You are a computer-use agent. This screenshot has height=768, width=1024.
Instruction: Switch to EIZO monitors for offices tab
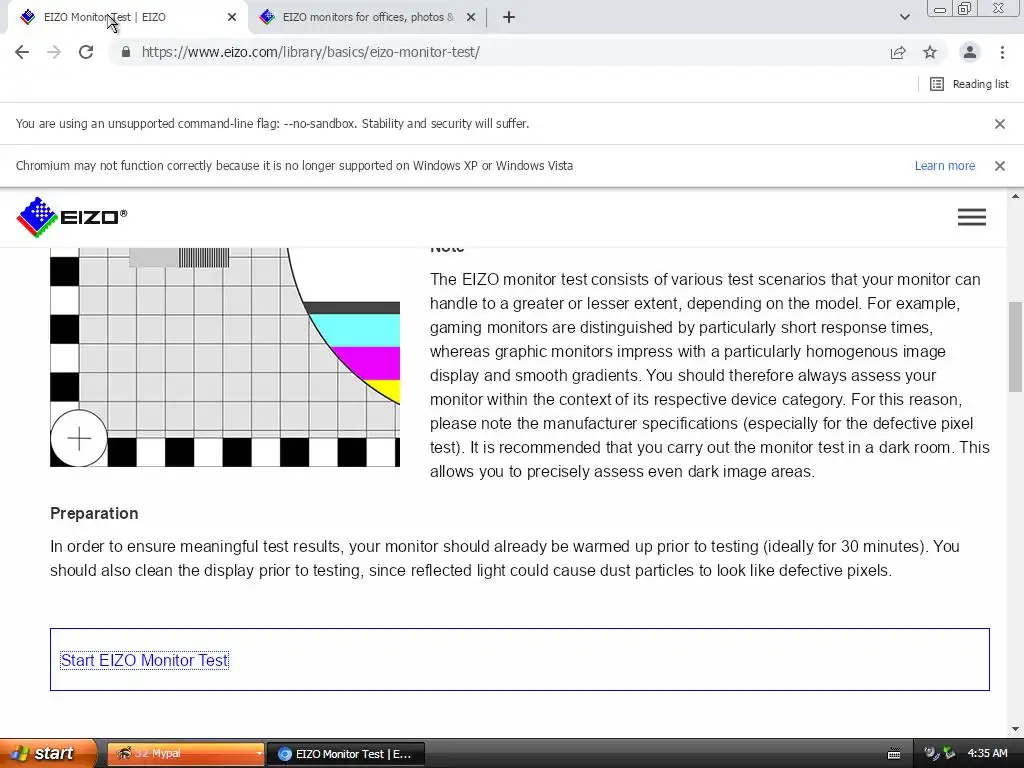[x=368, y=17]
